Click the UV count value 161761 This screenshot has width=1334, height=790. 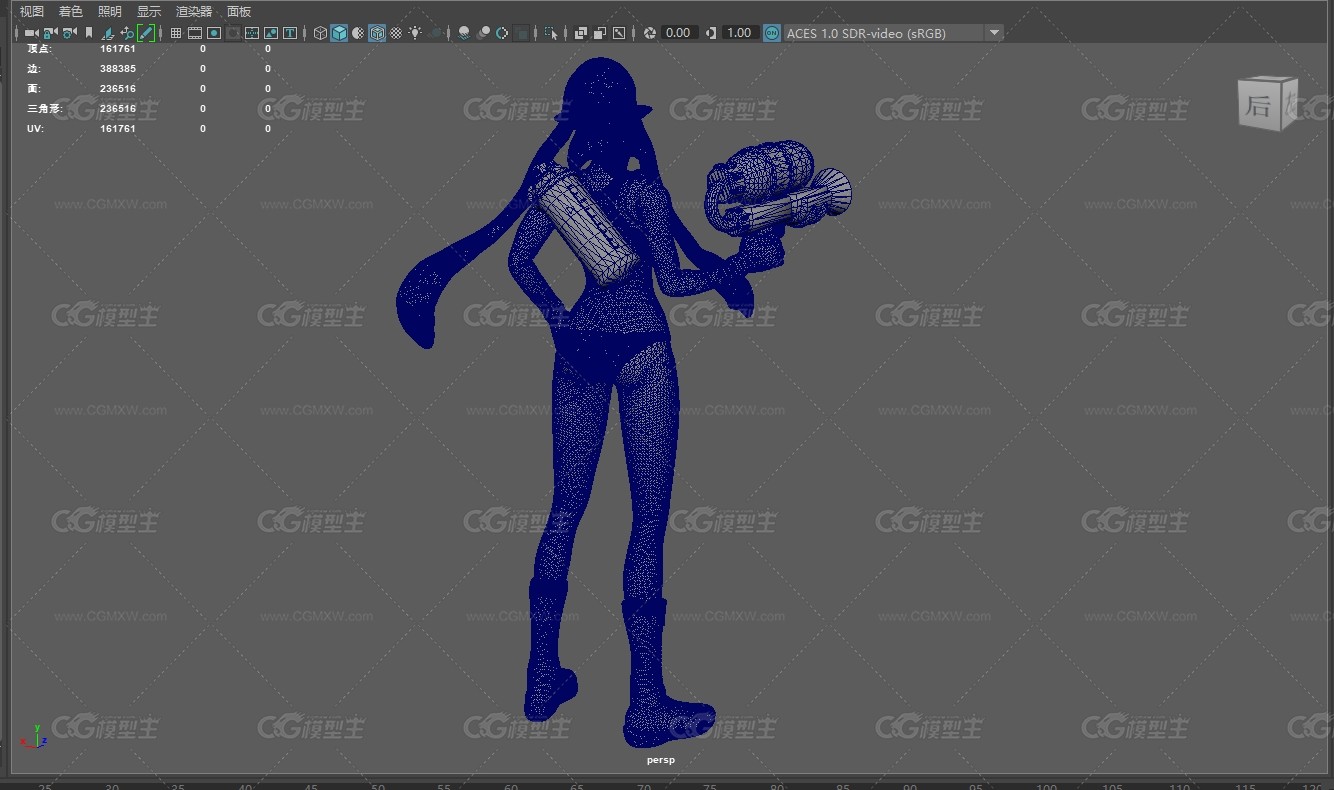coord(118,129)
